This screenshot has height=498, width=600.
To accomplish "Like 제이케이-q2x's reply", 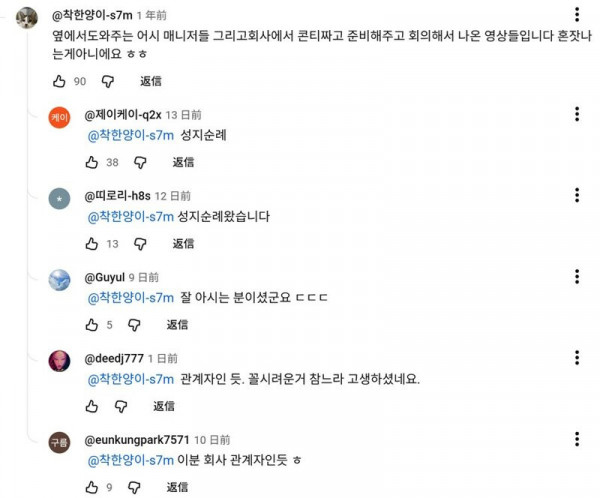I will point(91,162).
